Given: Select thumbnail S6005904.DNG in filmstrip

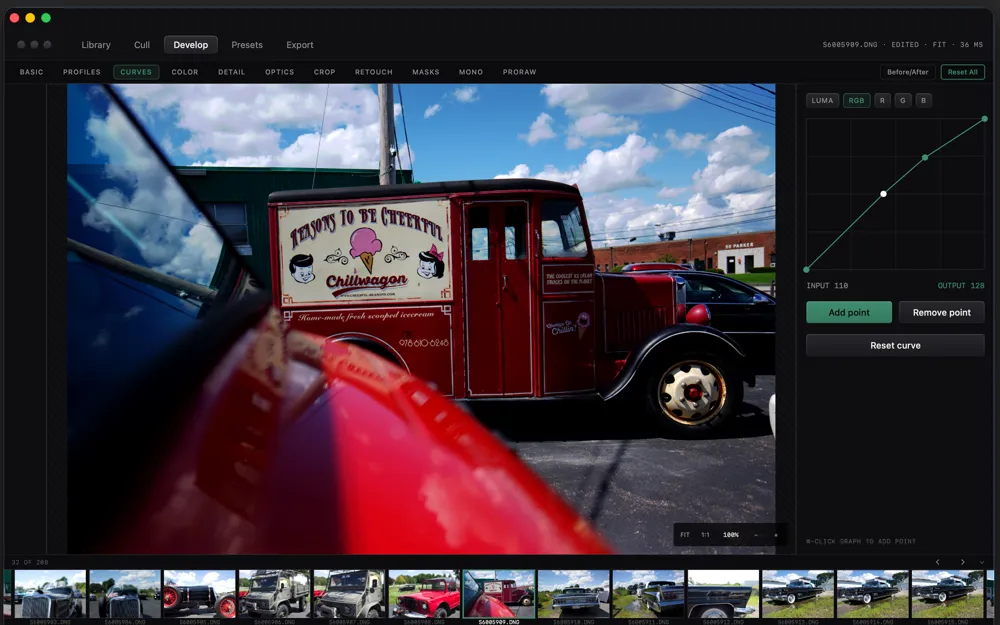Looking at the screenshot, I should coord(125,594).
